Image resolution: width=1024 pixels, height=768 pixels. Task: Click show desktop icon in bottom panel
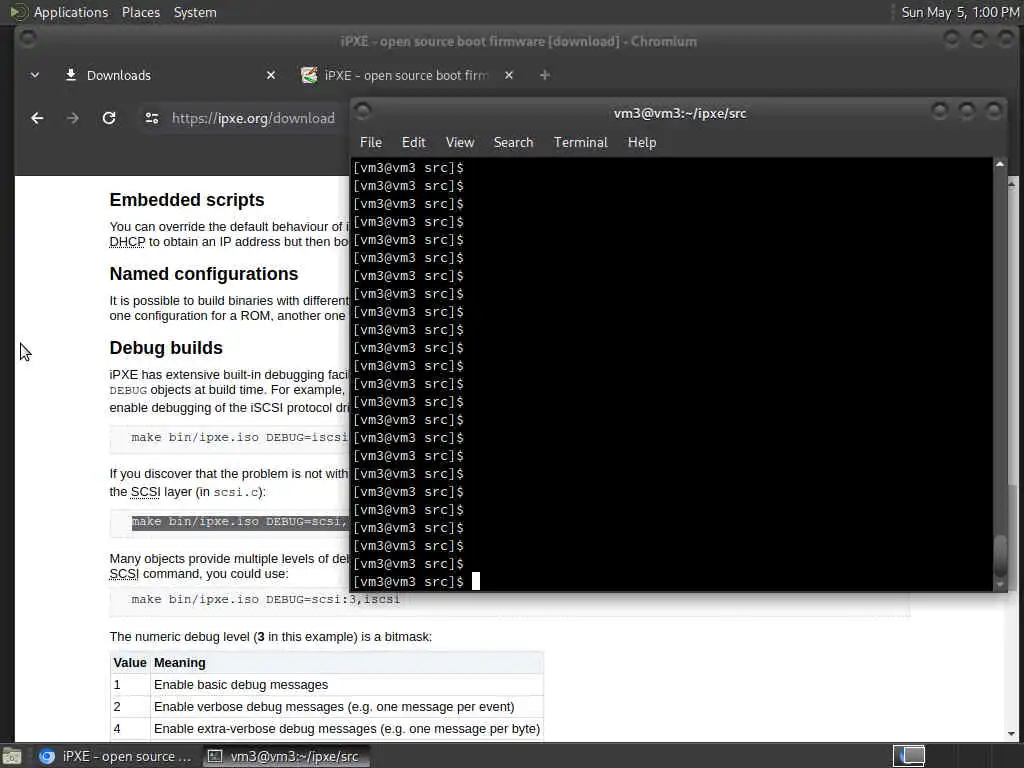12,756
